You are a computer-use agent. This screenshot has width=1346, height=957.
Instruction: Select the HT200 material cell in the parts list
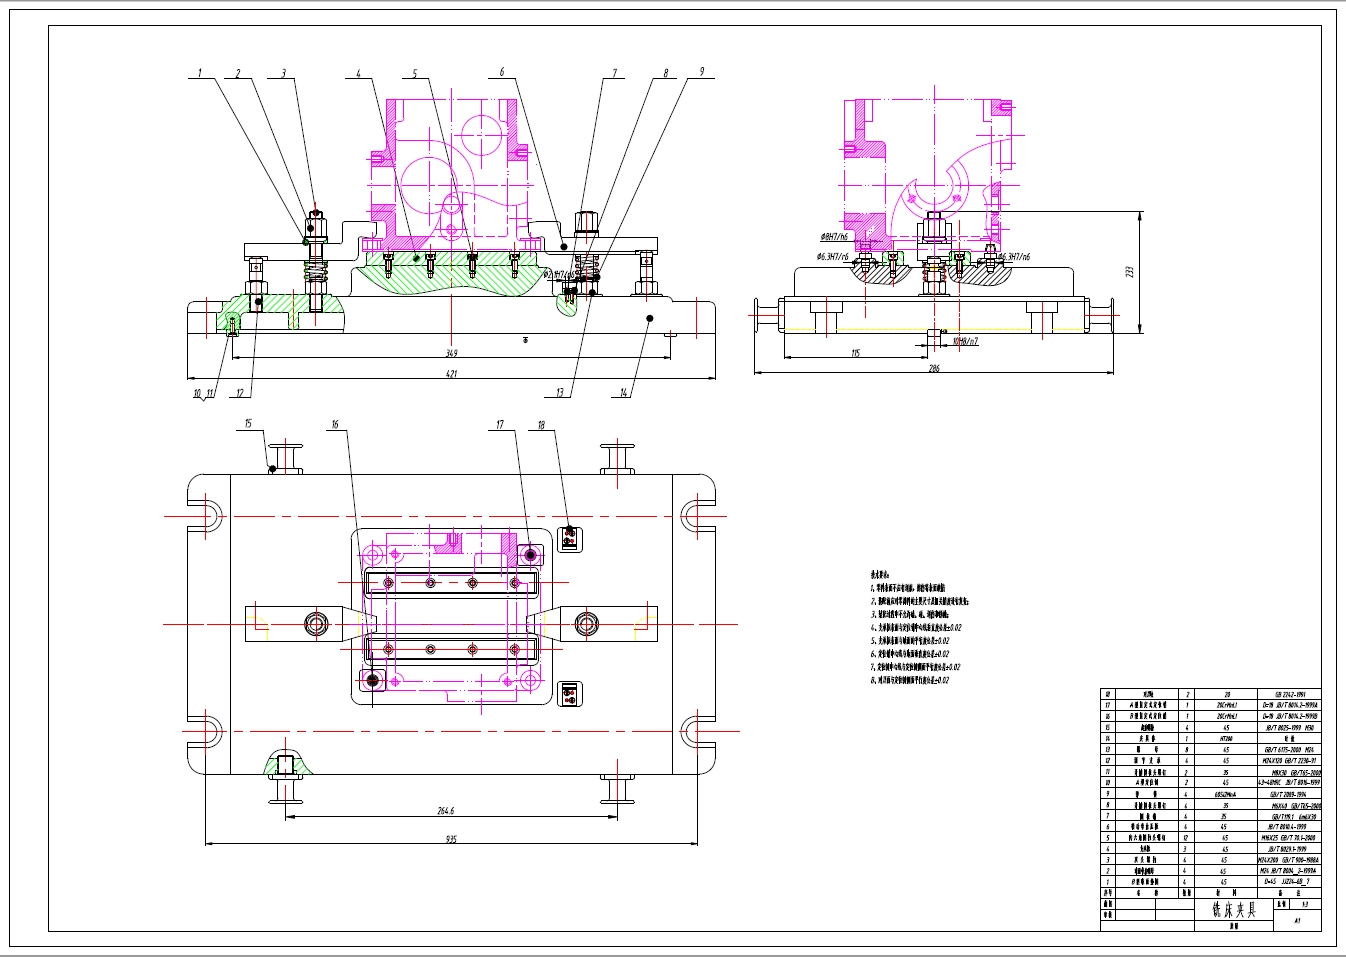(1226, 739)
